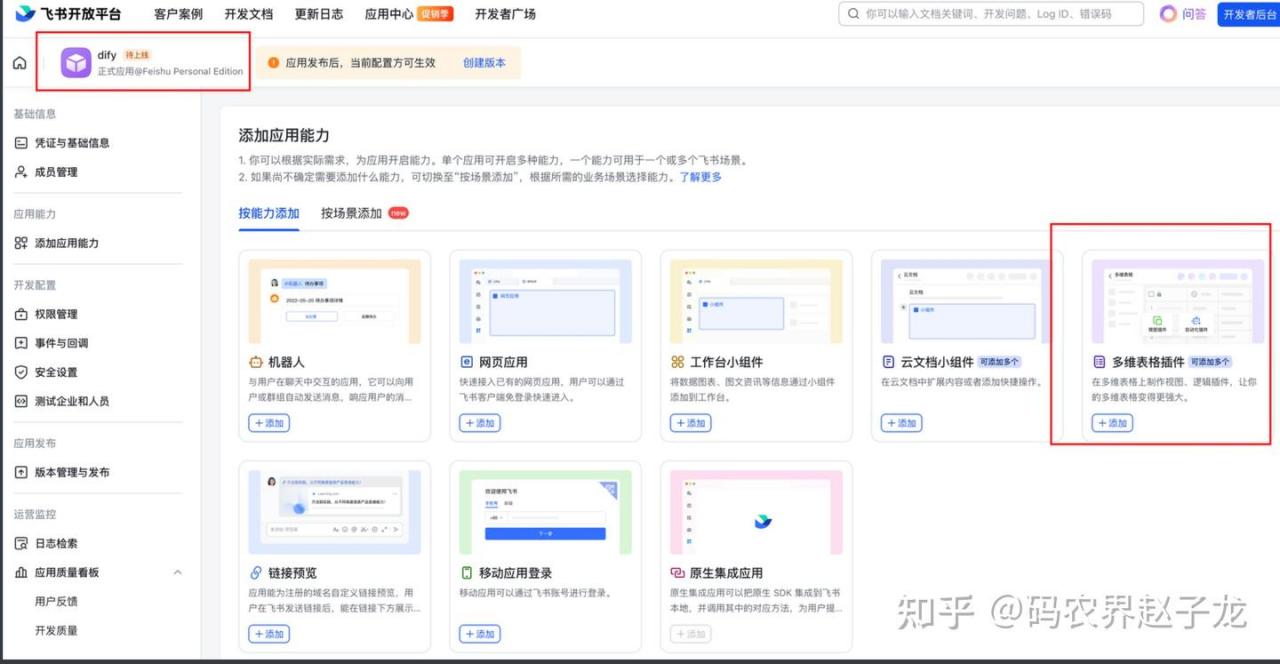Click the 网页应用 card preview thumbnail
This screenshot has width=1280, height=664.
coord(546,301)
